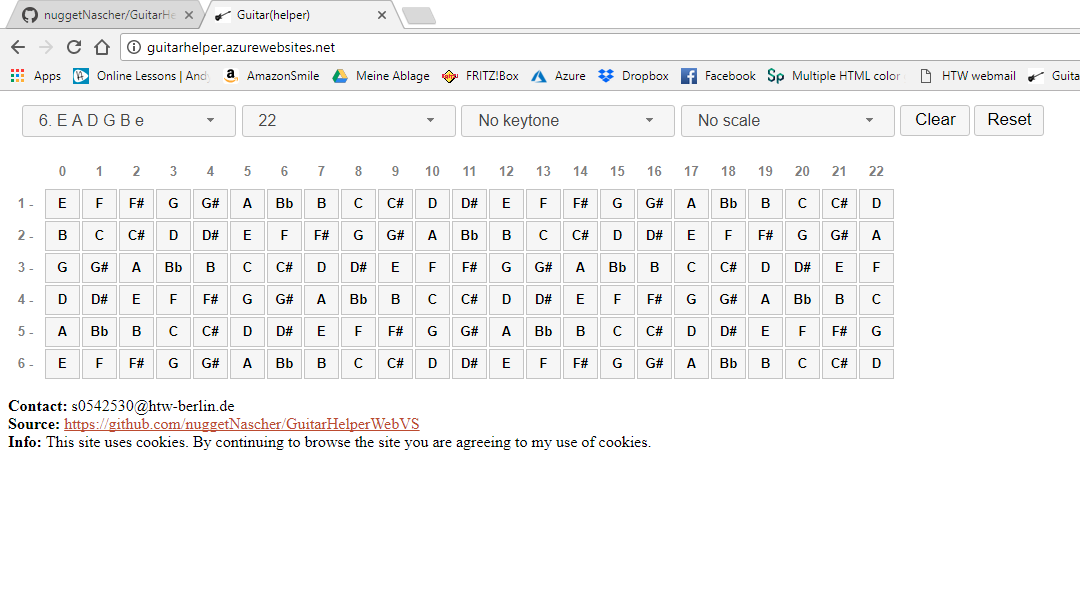Toggle open E note on string 1
This screenshot has width=1080, height=608.
click(x=62, y=204)
